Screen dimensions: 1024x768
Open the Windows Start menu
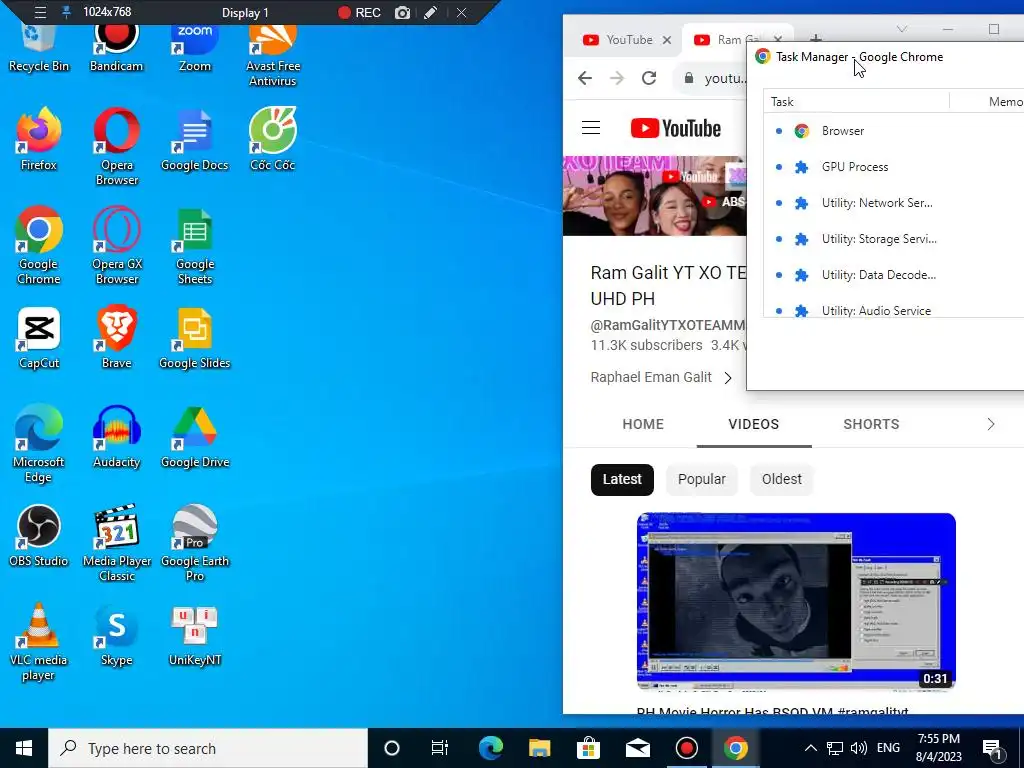(x=24, y=748)
